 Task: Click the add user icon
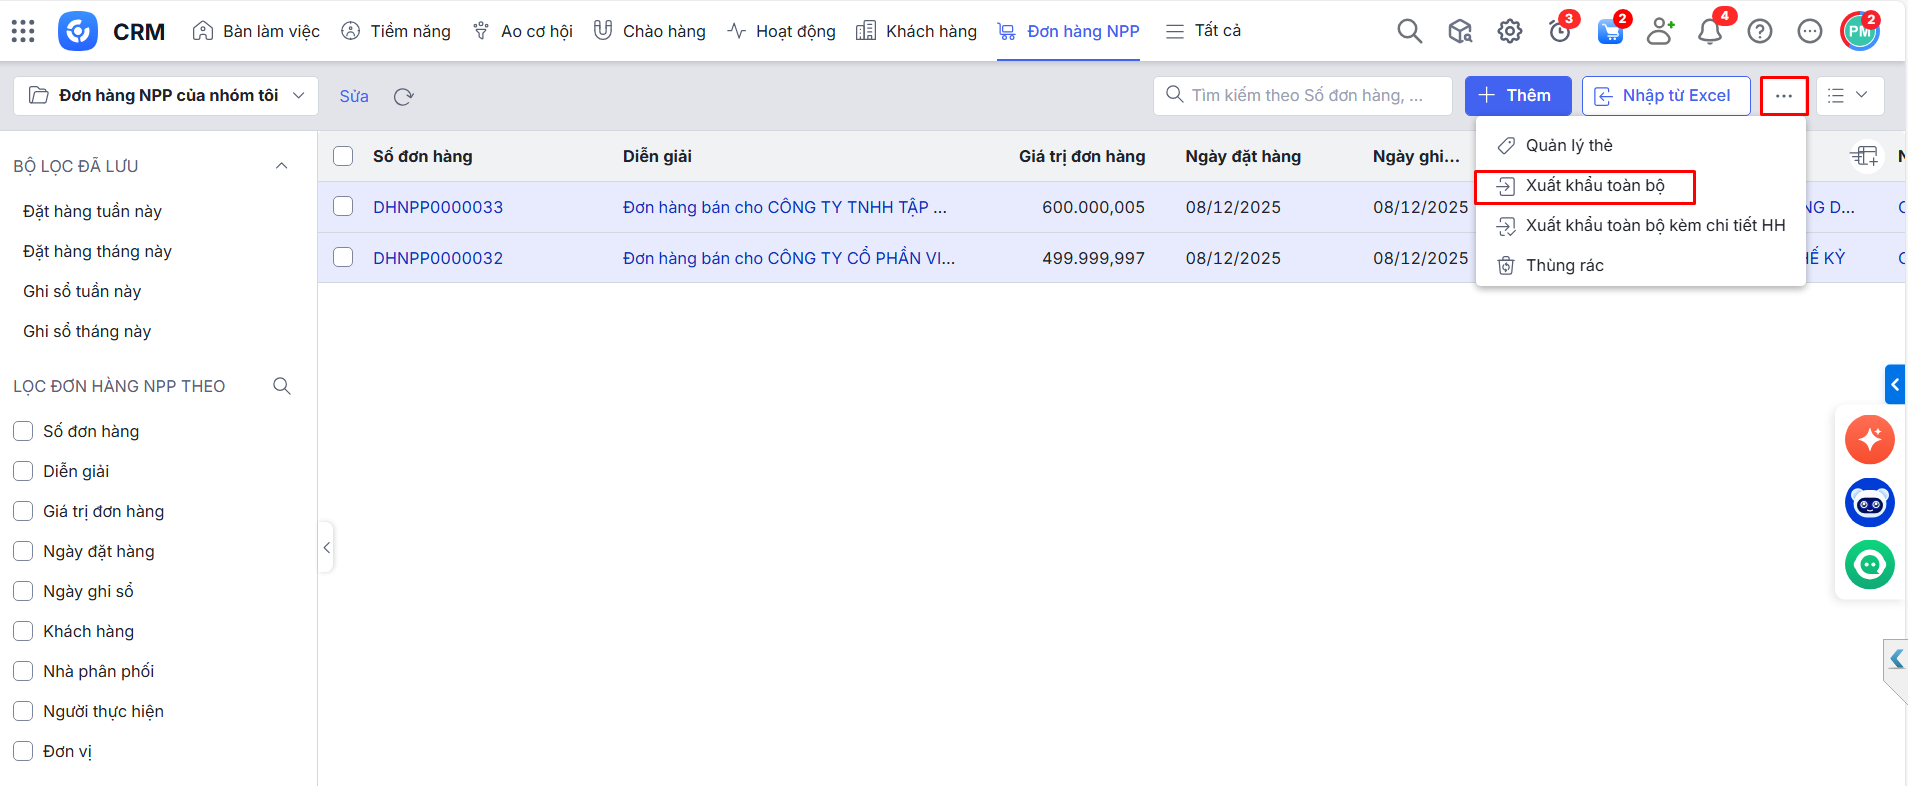click(1660, 32)
